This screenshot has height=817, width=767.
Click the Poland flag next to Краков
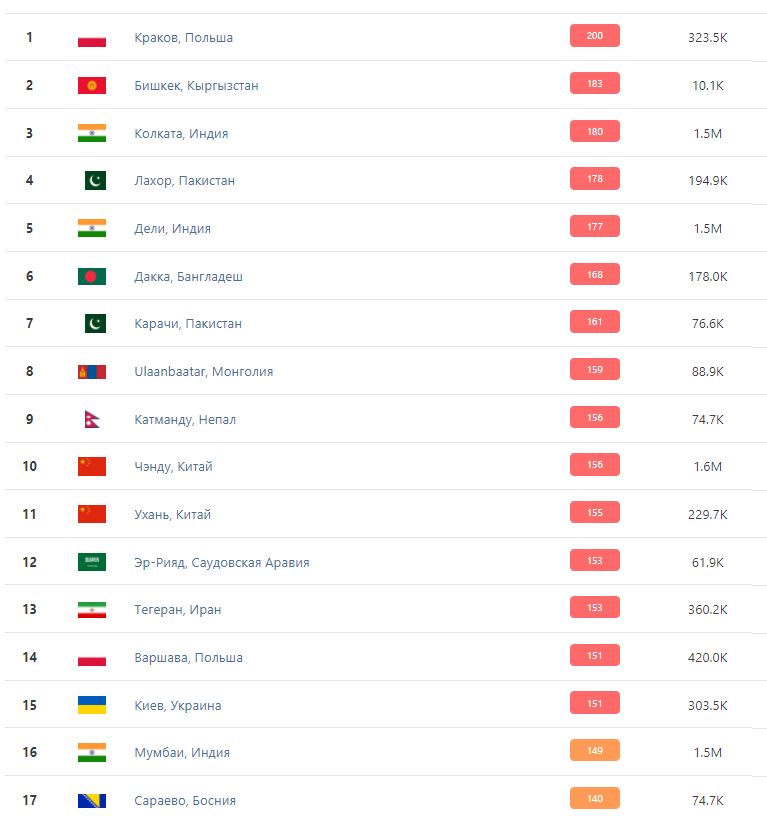coord(92,38)
